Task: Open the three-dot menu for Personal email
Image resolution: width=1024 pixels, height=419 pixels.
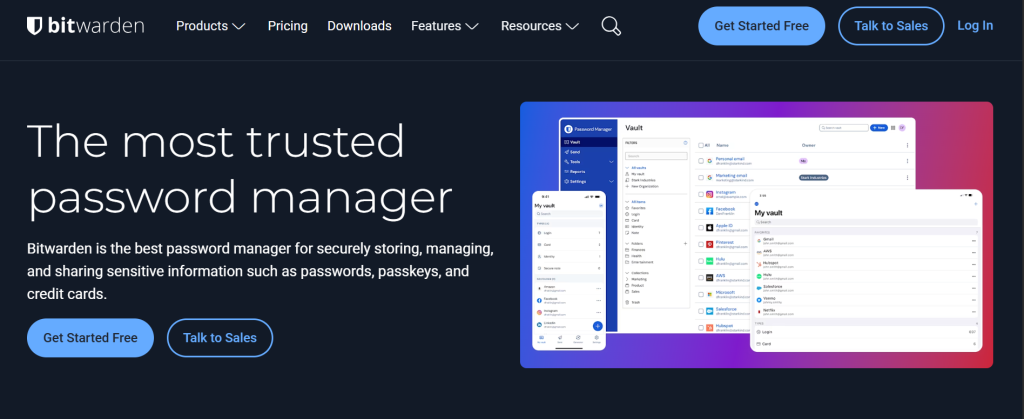Action: click(907, 161)
